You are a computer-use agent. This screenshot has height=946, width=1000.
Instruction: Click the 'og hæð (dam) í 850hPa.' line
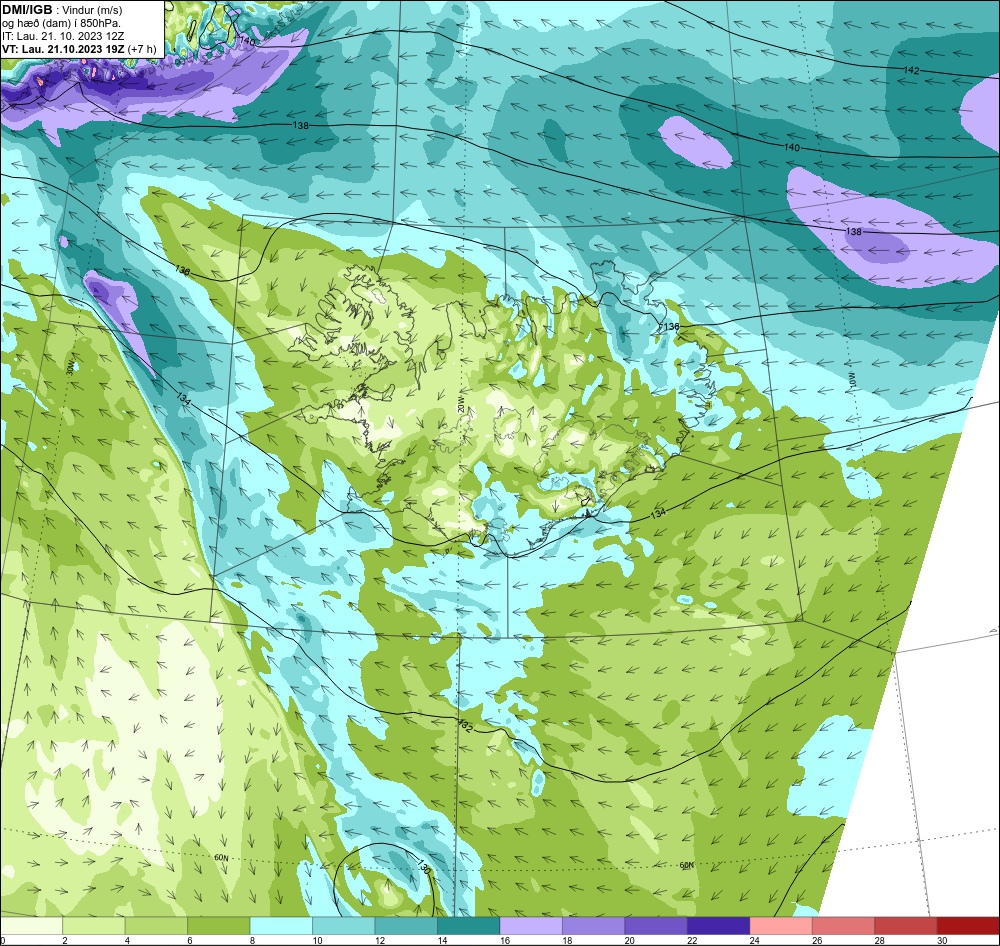tap(61, 23)
